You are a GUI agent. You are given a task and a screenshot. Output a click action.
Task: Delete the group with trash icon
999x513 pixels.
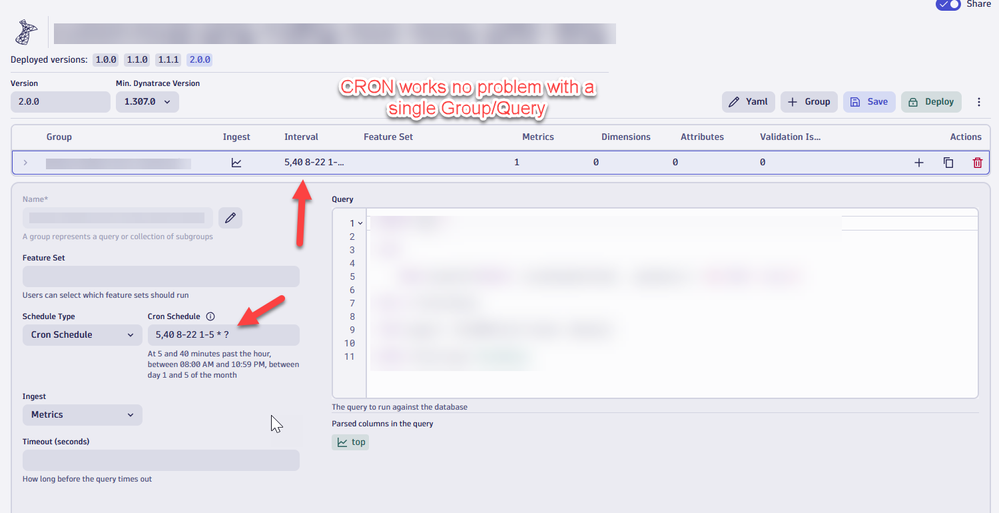click(x=977, y=163)
